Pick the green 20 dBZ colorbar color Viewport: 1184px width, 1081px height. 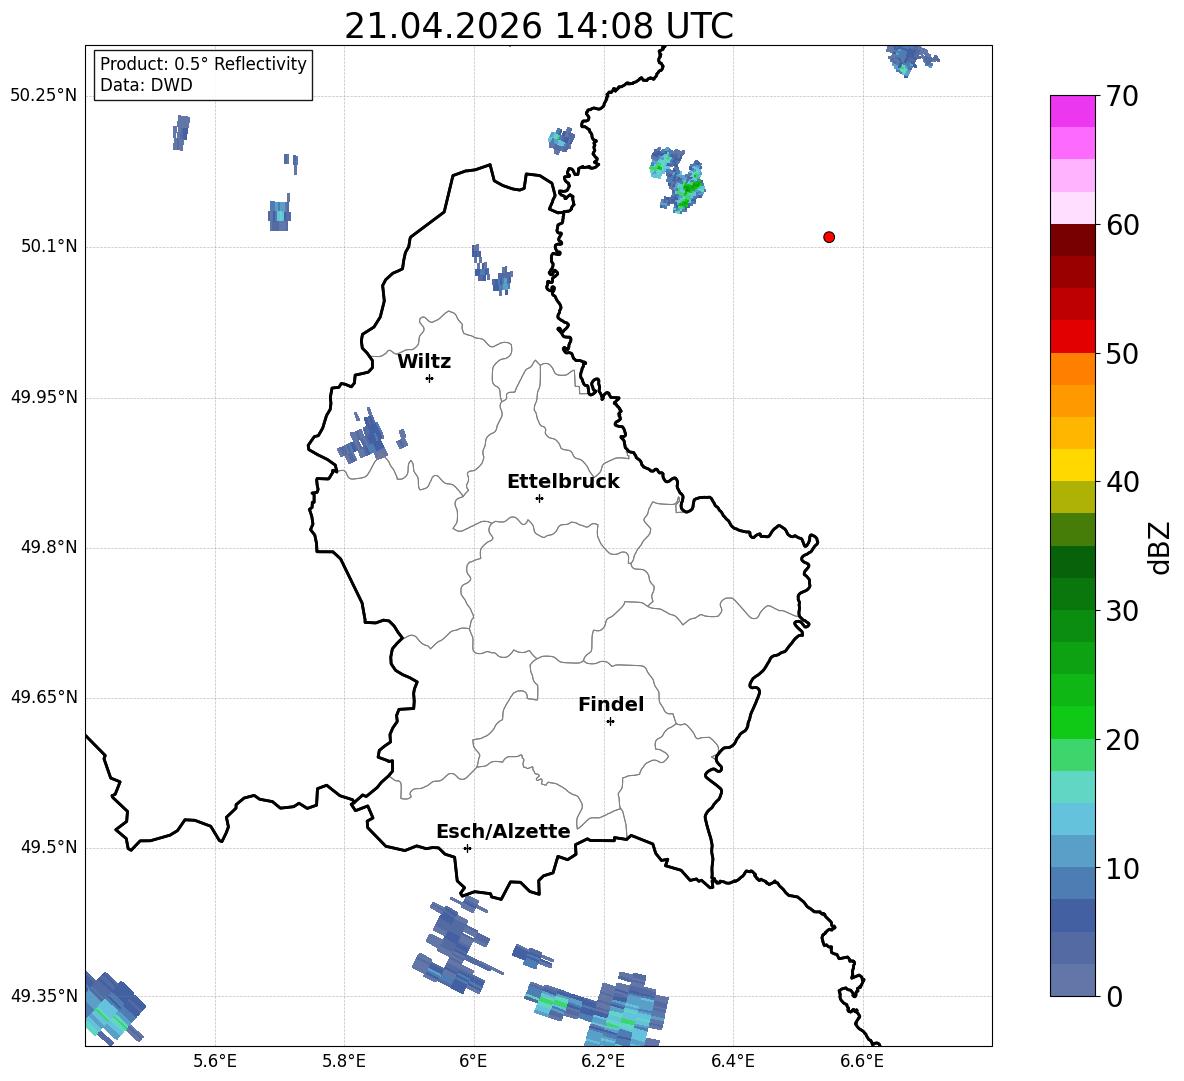pos(1072,722)
